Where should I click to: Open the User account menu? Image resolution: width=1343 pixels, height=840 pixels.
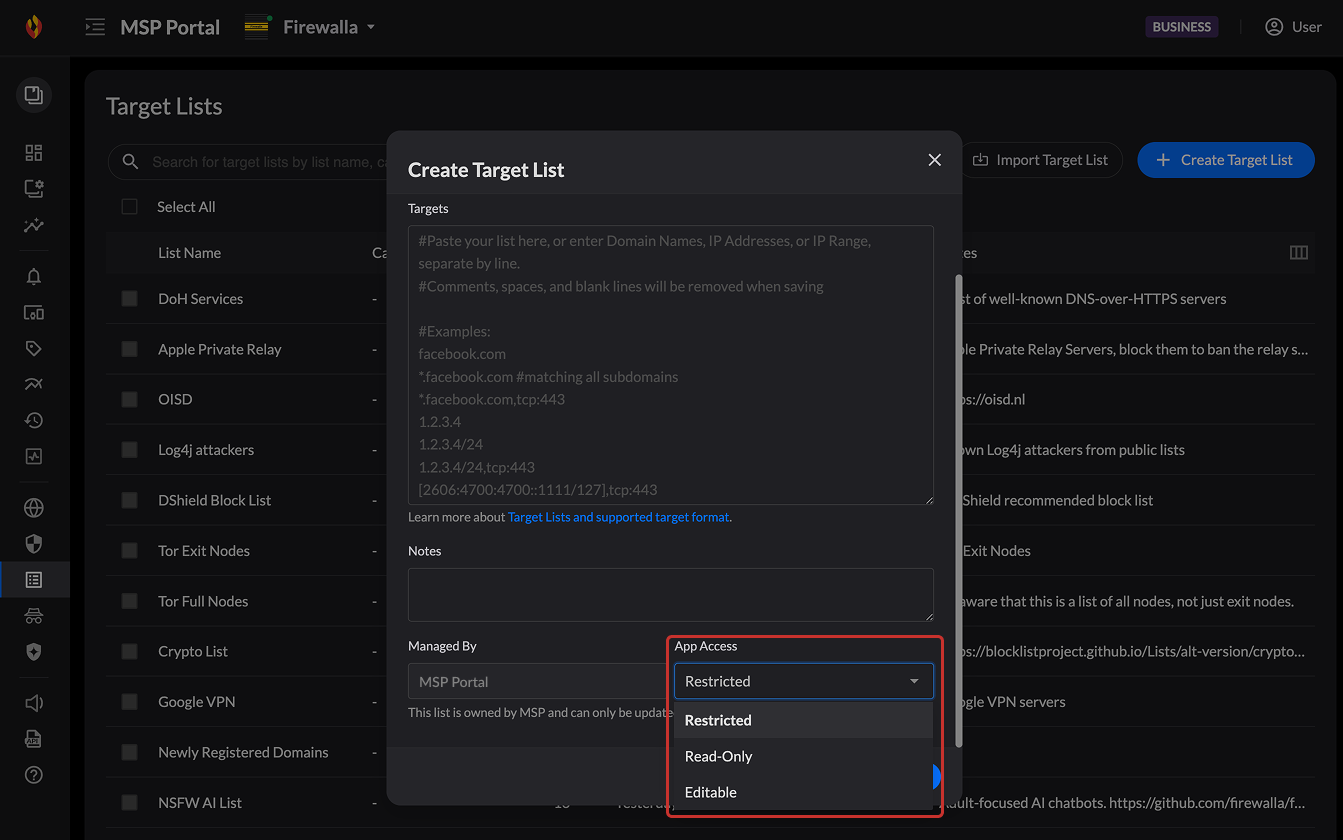pos(1293,27)
